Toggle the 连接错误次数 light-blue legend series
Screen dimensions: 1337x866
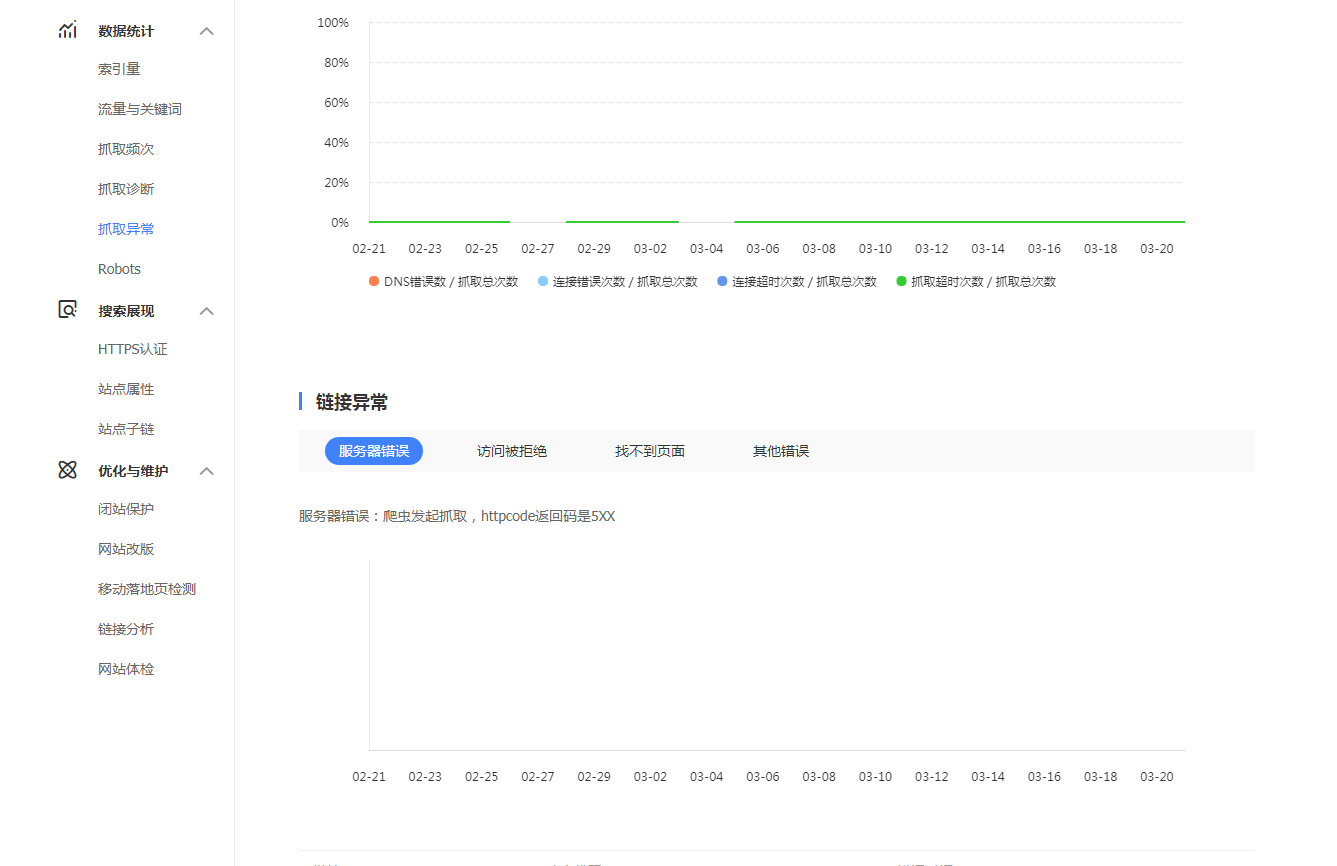coord(617,282)
